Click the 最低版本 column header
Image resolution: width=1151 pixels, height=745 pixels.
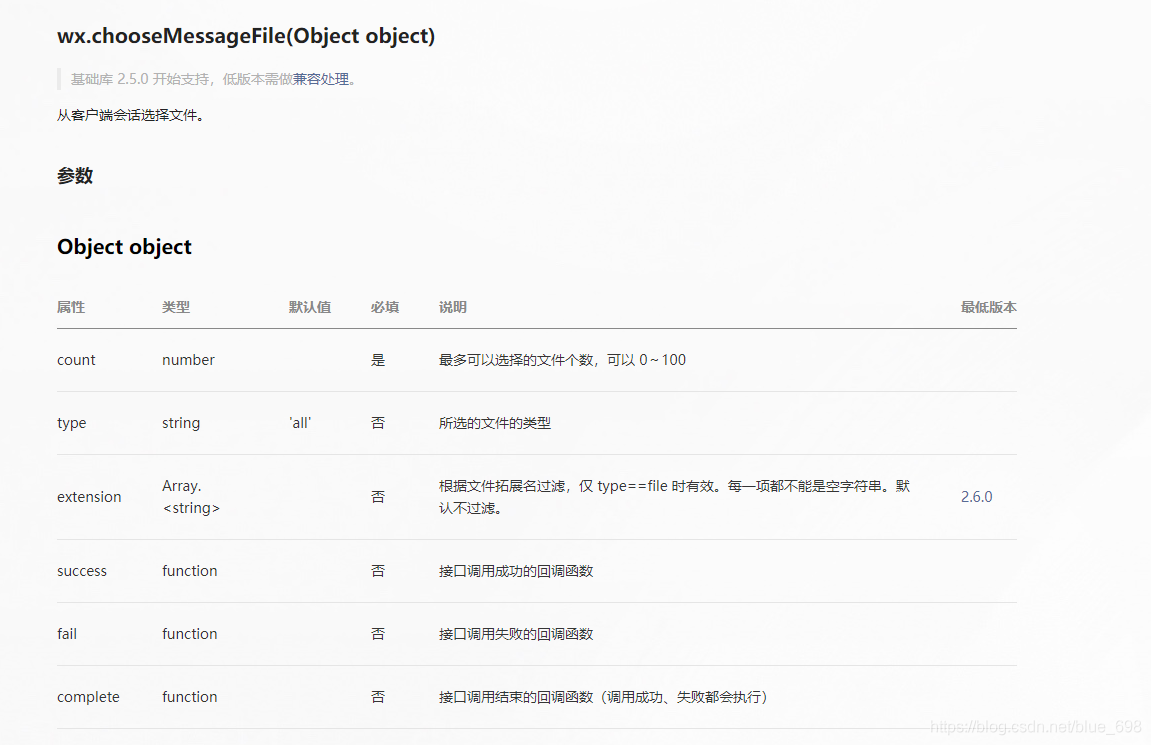[989, 308]
